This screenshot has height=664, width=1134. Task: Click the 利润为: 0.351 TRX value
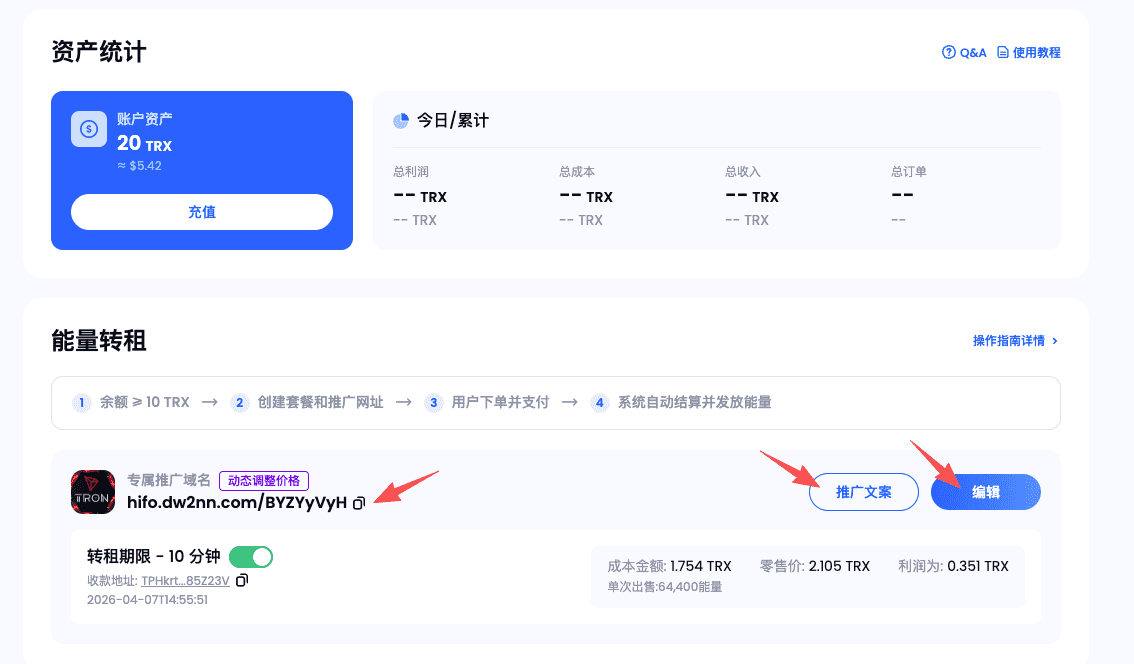pyautogui.click(x=953, y=566)
